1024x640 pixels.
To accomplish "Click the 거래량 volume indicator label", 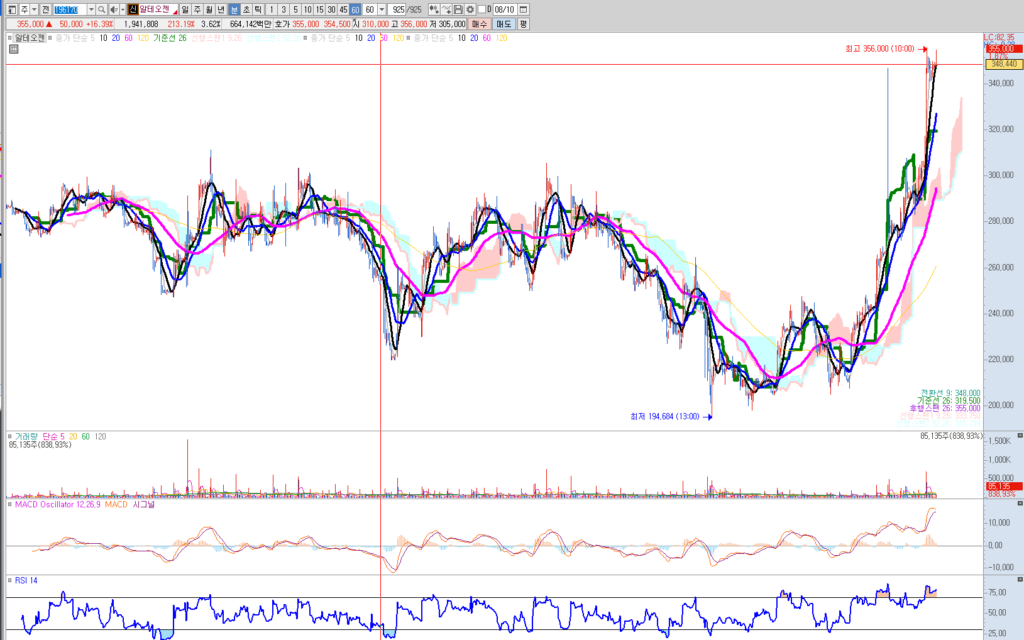I will point(27,436).
